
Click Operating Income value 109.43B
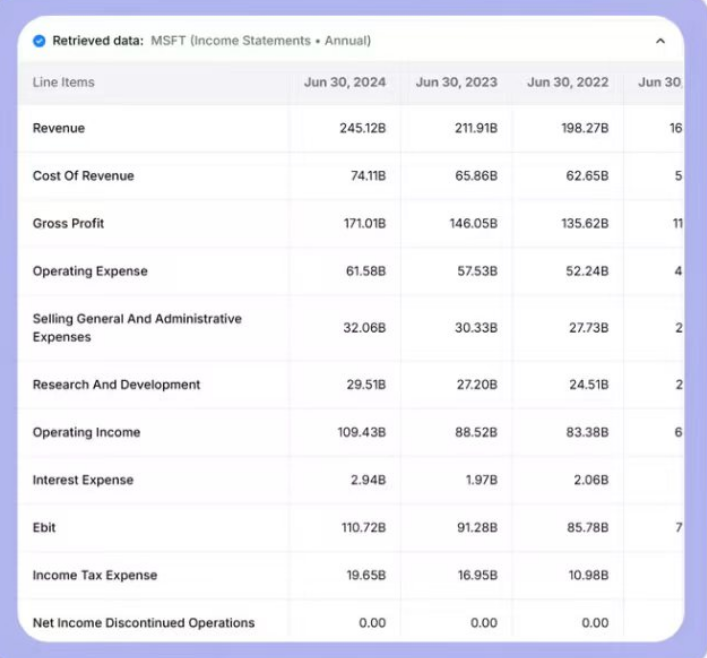coord(362,432)
